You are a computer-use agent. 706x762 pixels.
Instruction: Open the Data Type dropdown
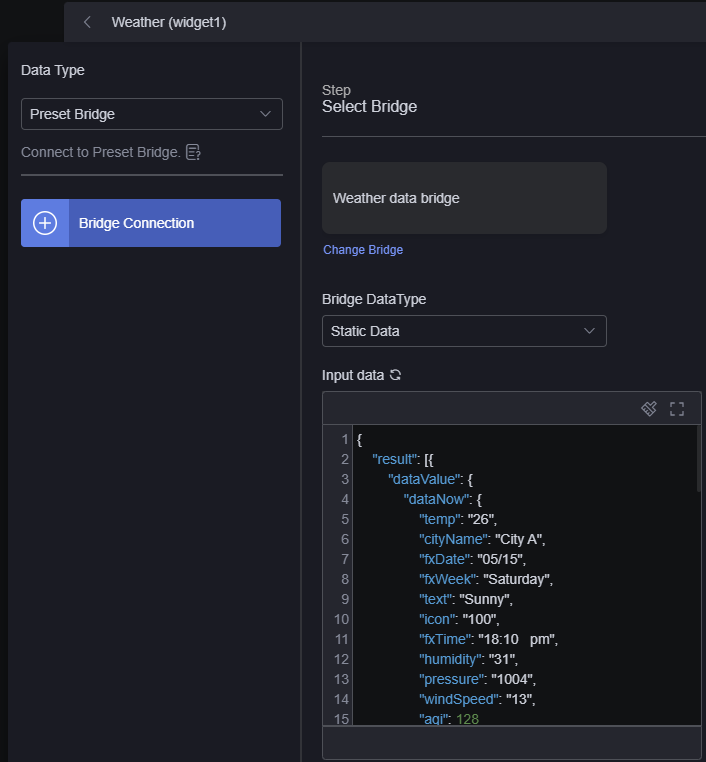[152, 114]
